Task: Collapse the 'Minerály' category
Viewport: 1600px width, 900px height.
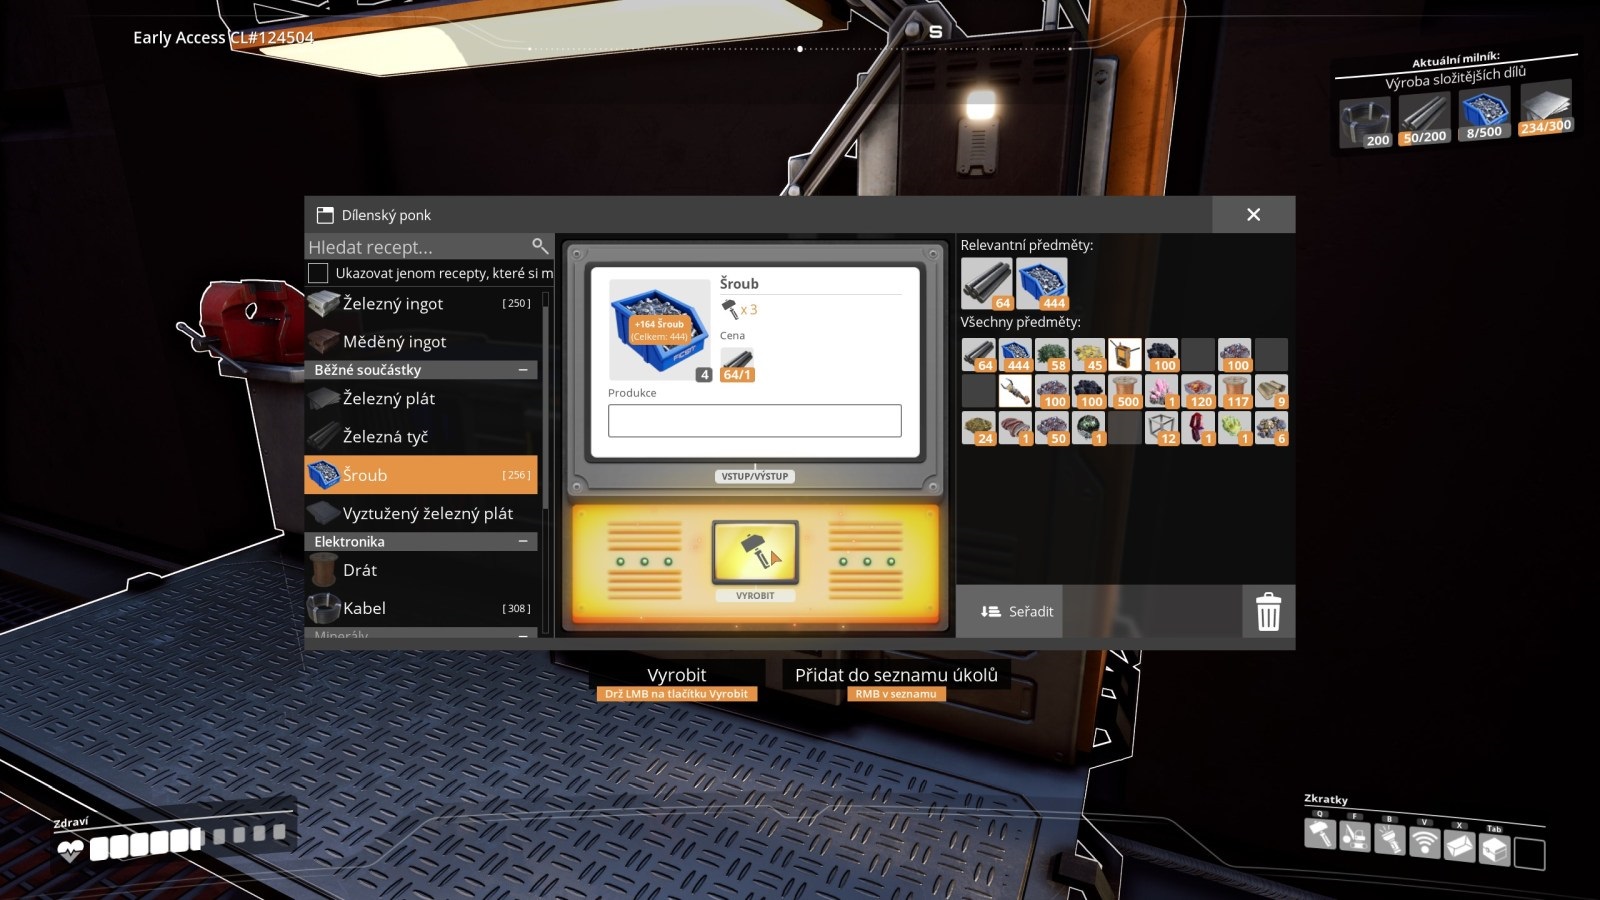Action: coord(523,636)
